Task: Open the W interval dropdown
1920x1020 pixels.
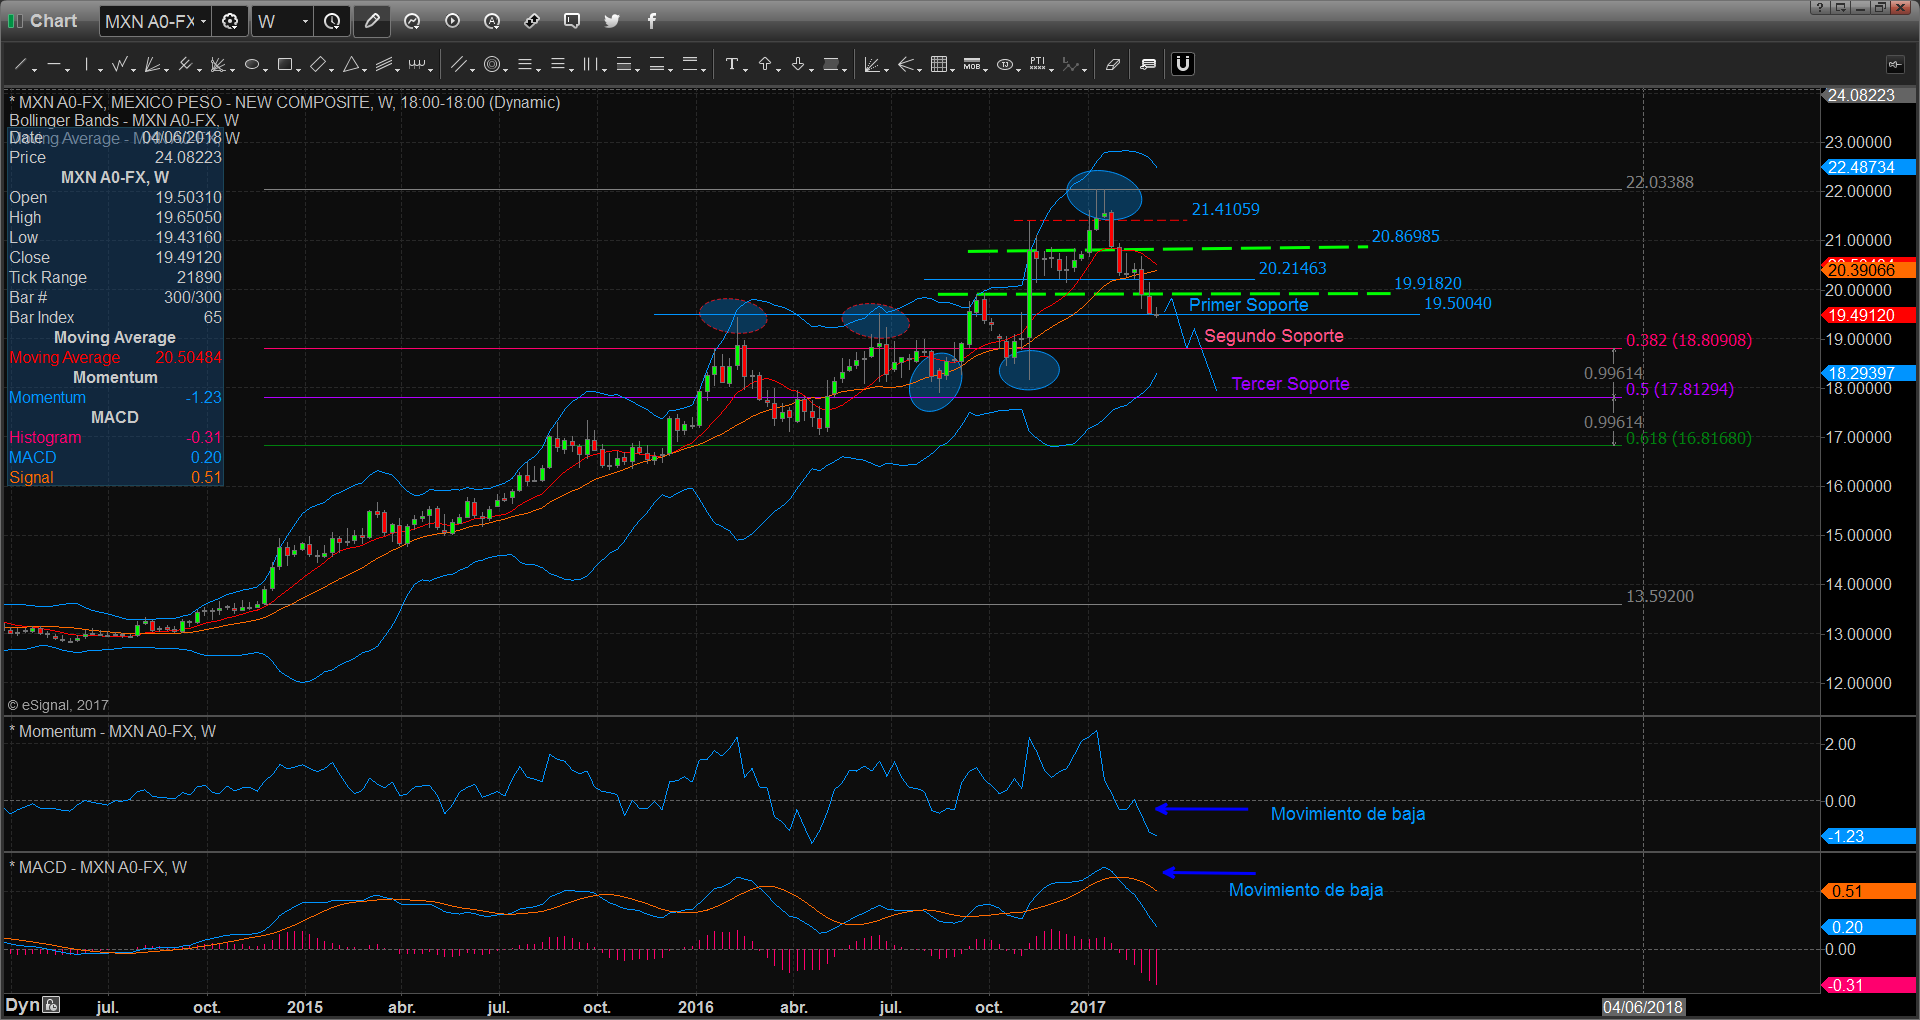Action: coord(283,21)
